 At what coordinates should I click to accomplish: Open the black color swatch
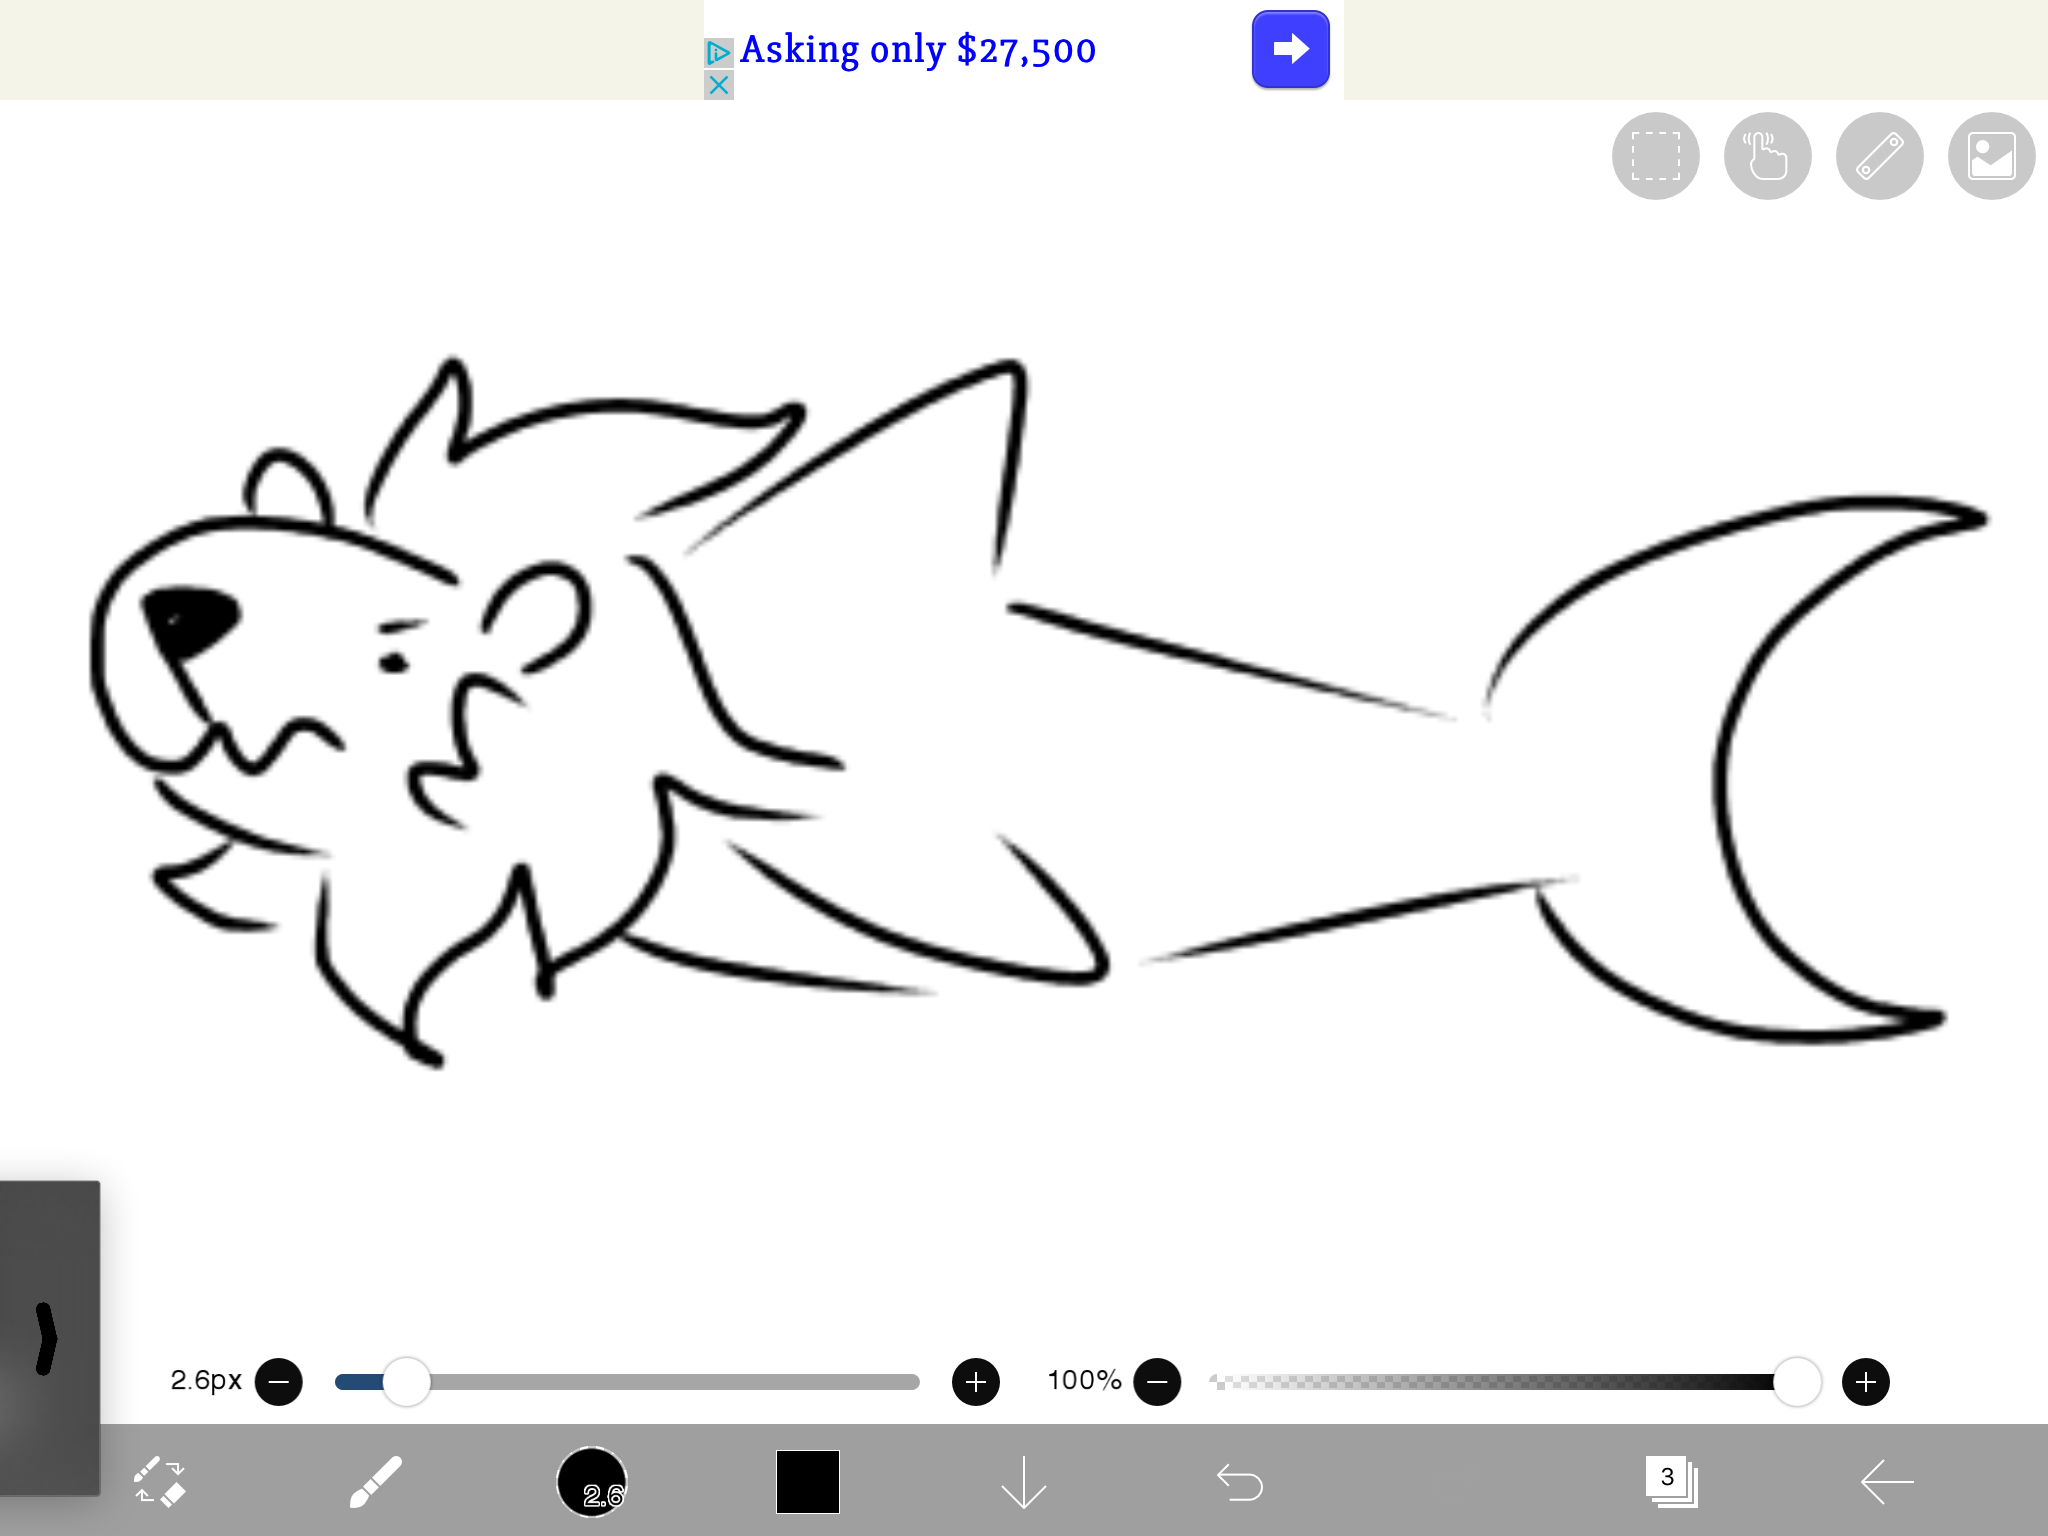click(807, 1481)
